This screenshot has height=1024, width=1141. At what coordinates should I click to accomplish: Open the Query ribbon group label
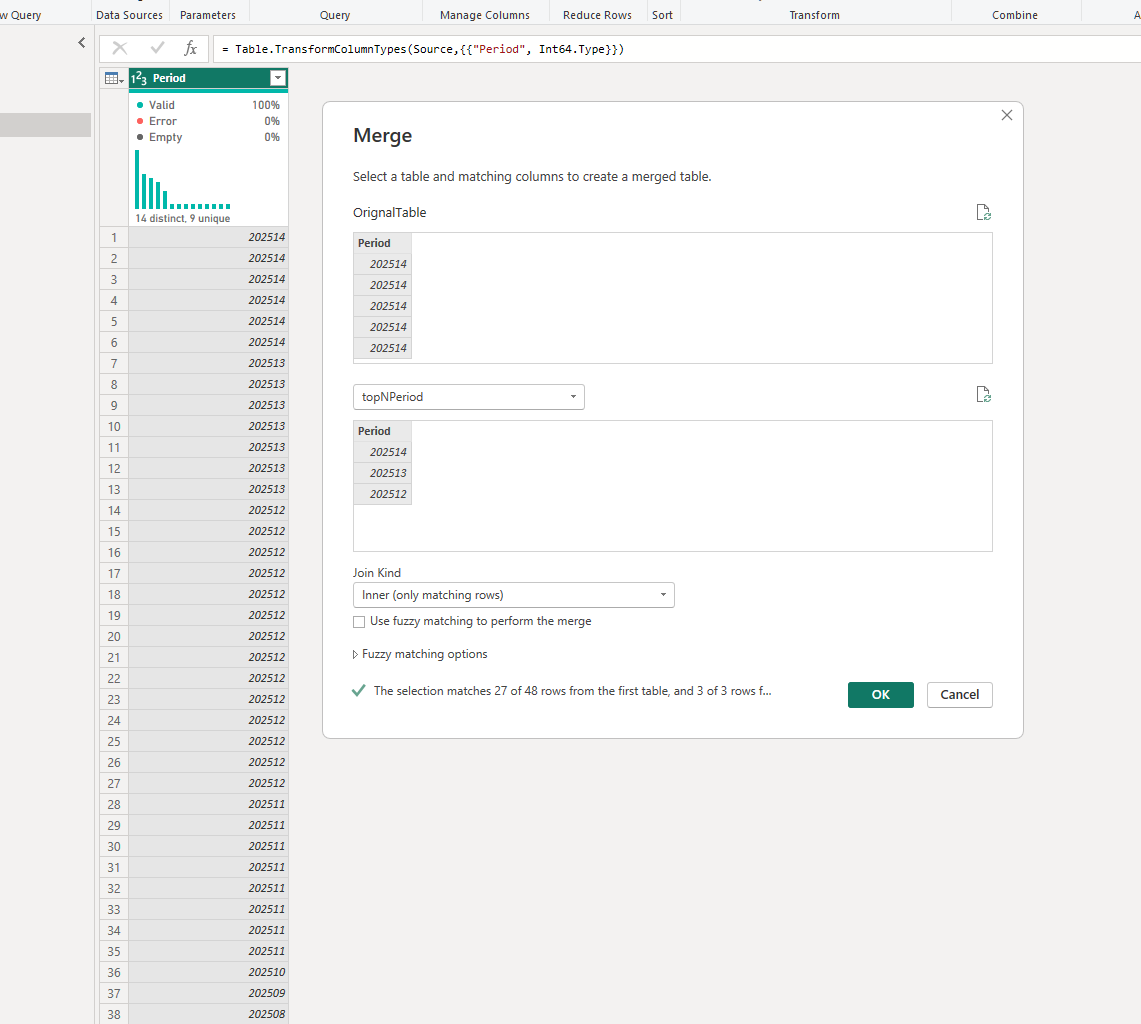pyautogui.click(x=335, y=15)
